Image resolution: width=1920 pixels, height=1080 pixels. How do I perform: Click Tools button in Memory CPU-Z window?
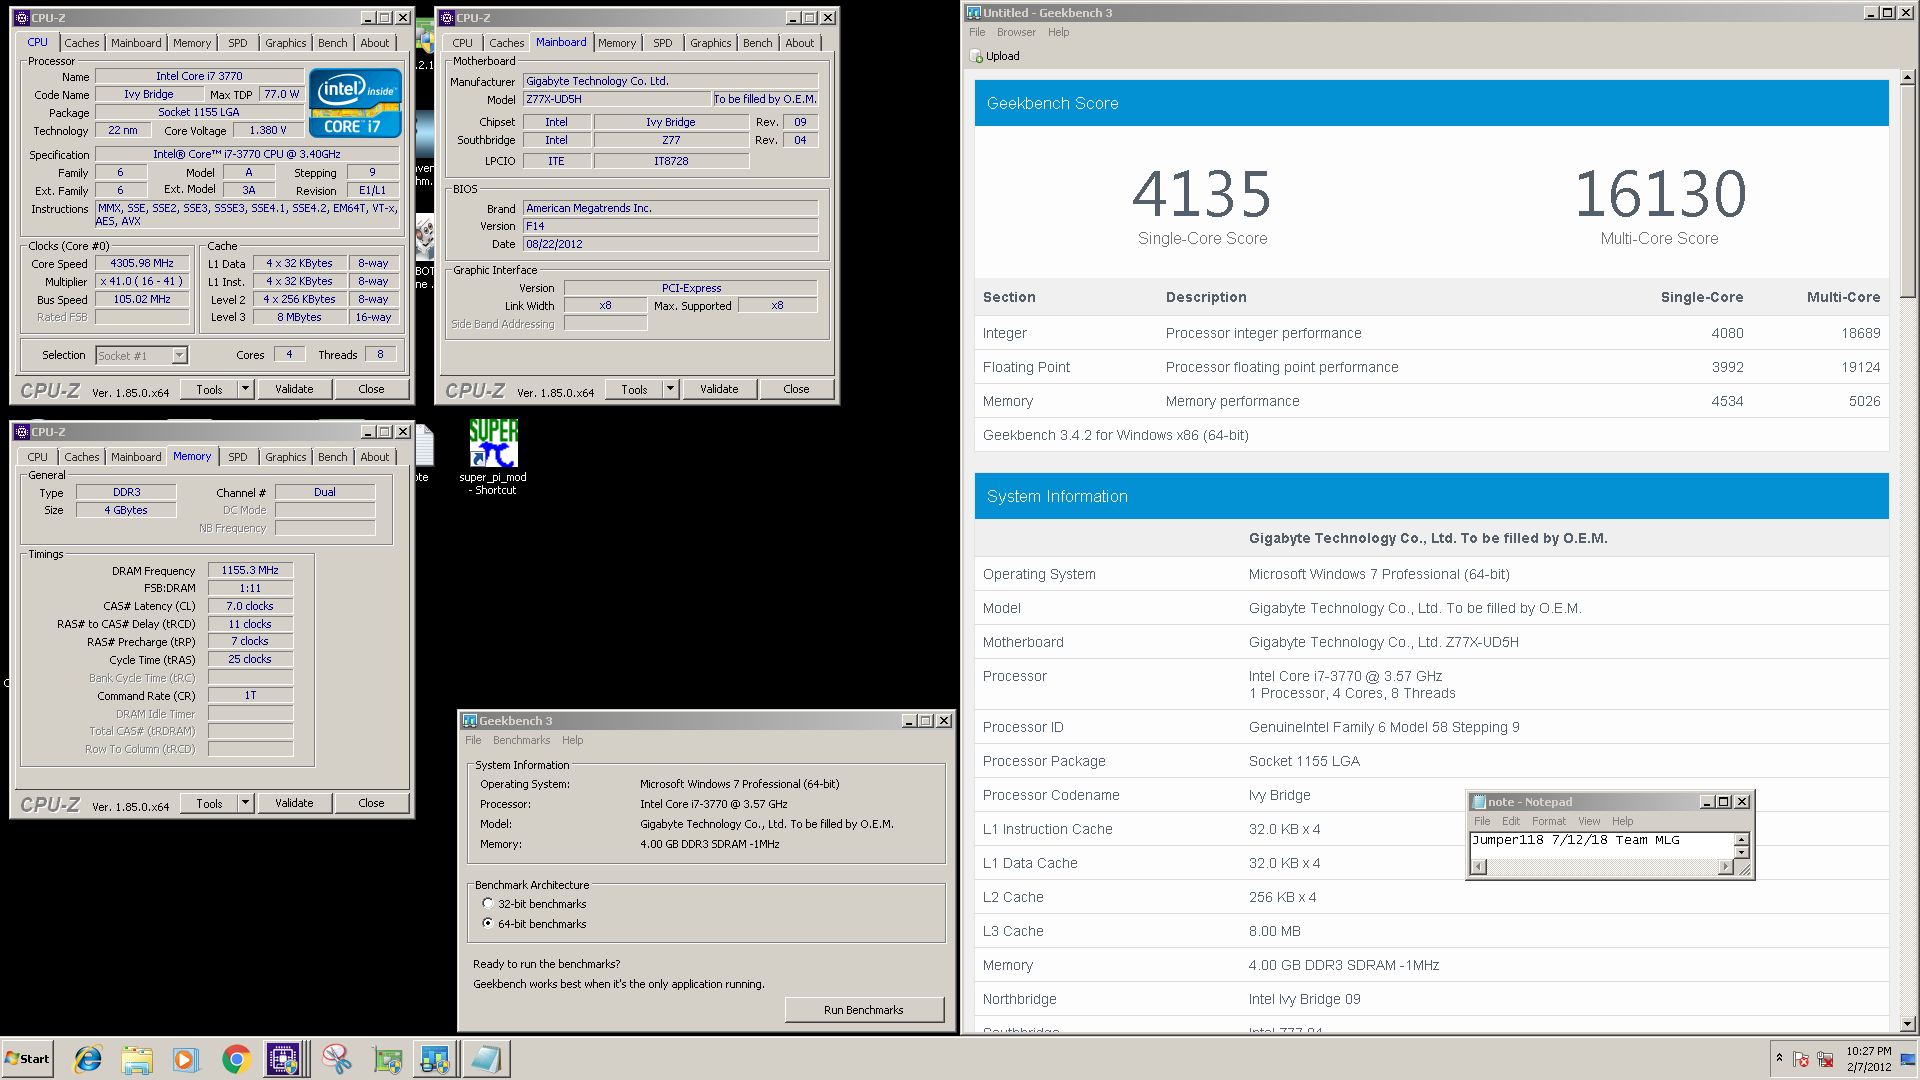point(209,803)
